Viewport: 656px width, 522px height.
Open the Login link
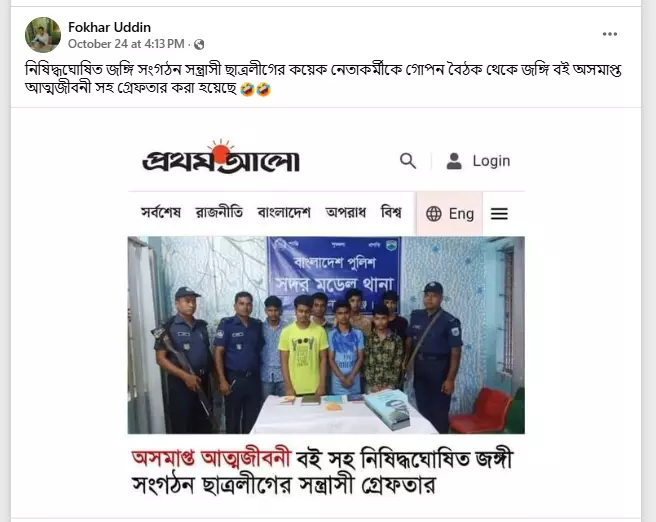pyautogui.click(x=491, y=161)
